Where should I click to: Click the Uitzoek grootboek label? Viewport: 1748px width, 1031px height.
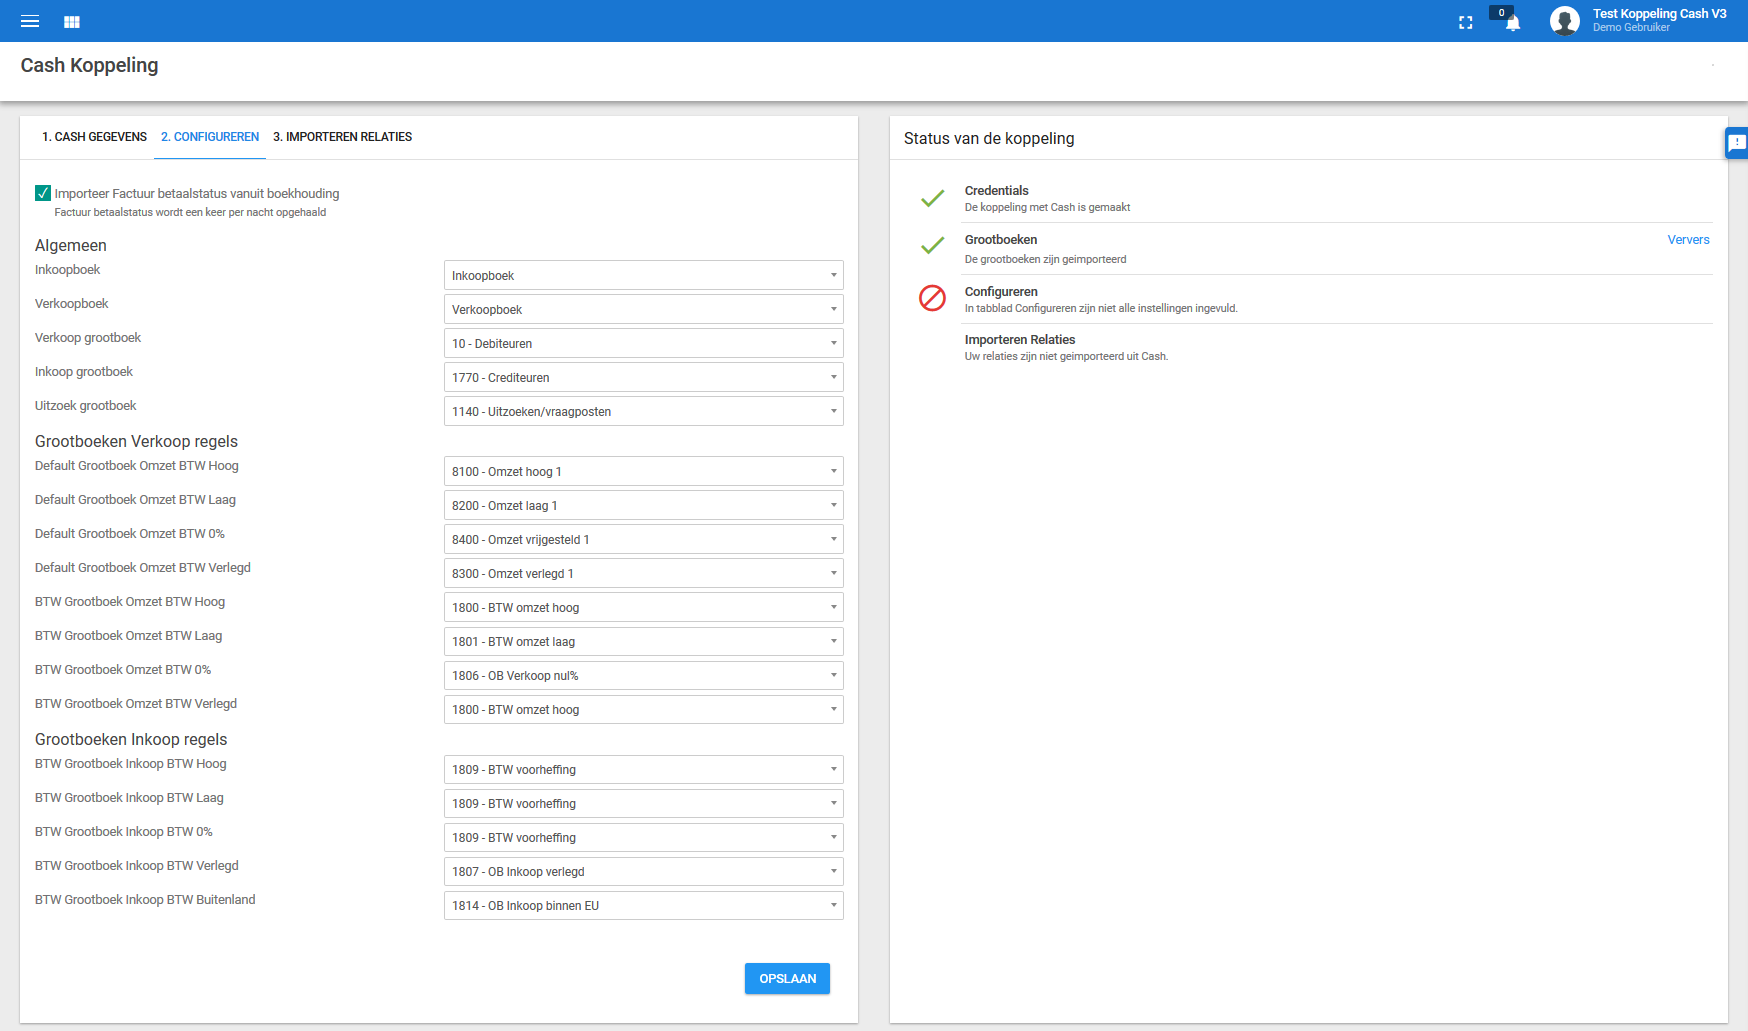click(85, 405)
